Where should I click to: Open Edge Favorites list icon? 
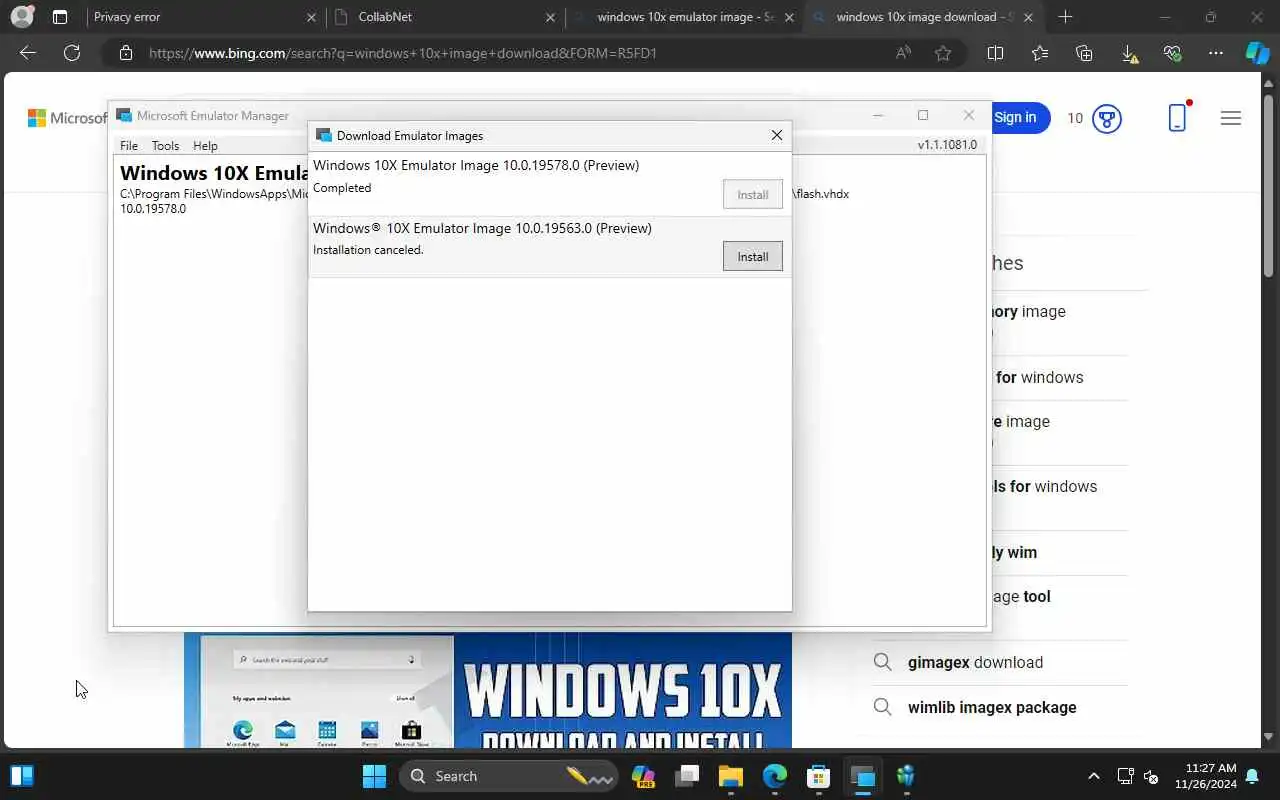[x=1040, y=53]
